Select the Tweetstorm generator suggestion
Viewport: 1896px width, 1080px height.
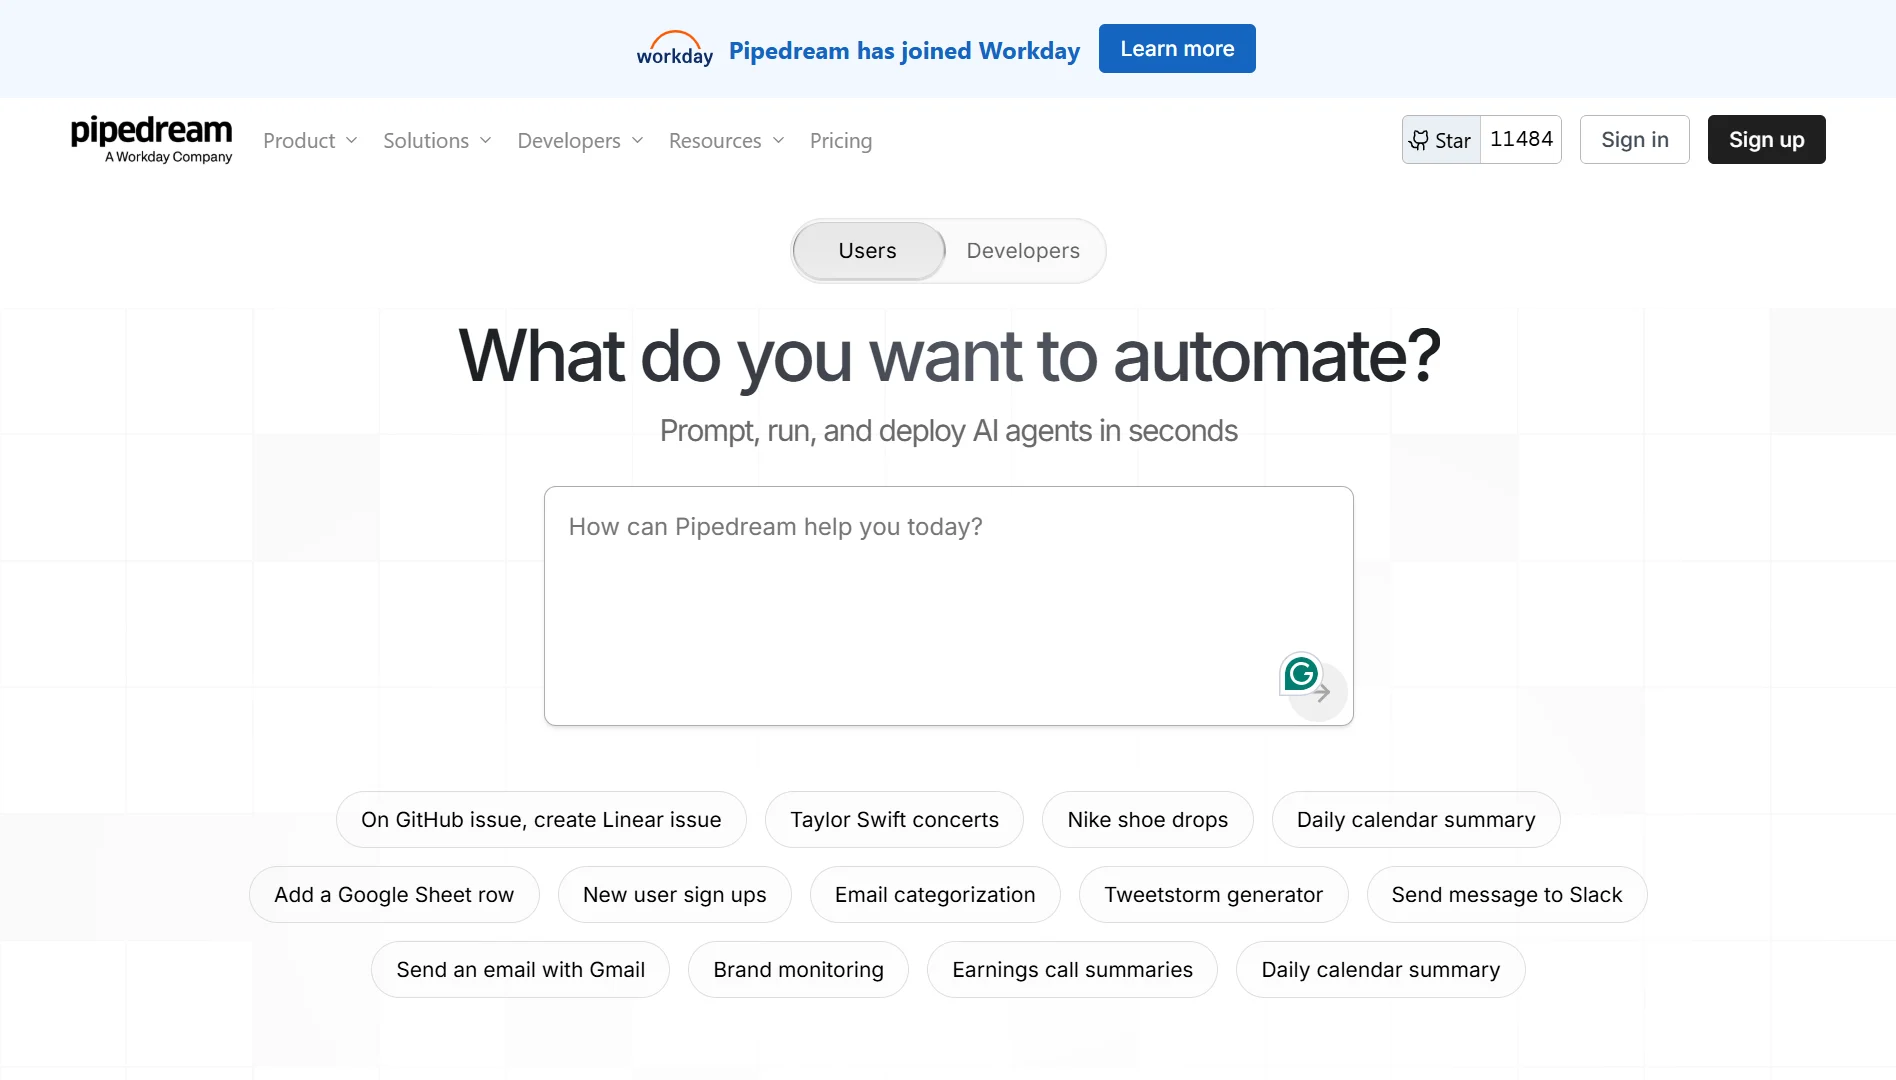click(1214, 895)
